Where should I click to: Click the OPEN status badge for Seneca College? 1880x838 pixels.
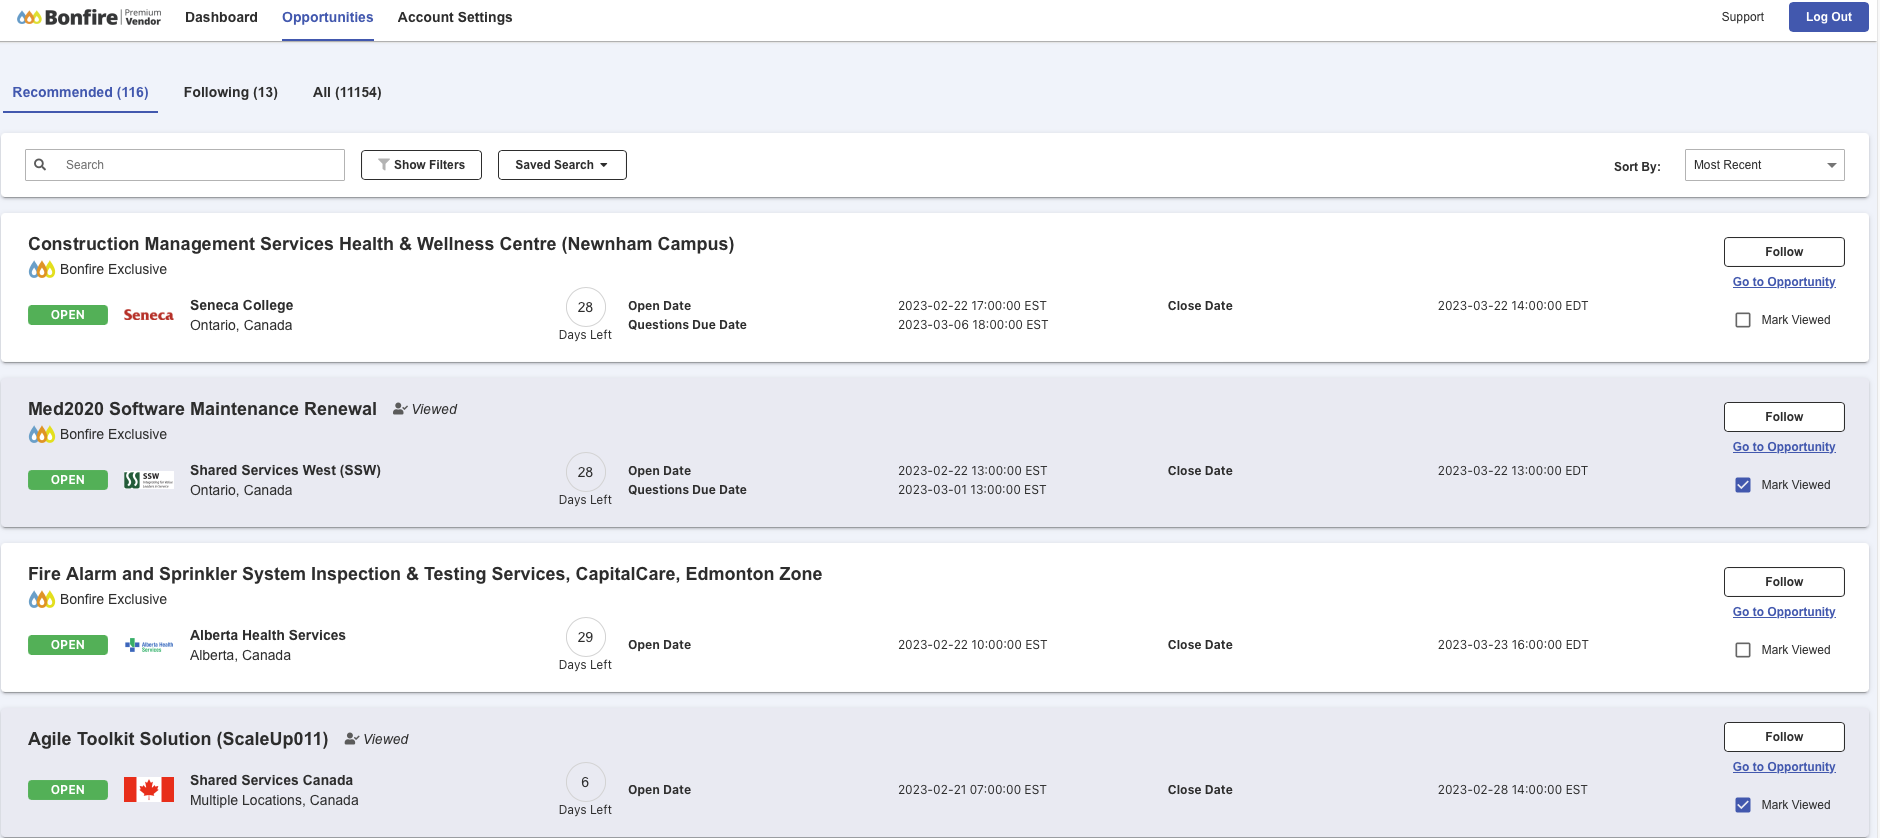click(x=68, y=315)
